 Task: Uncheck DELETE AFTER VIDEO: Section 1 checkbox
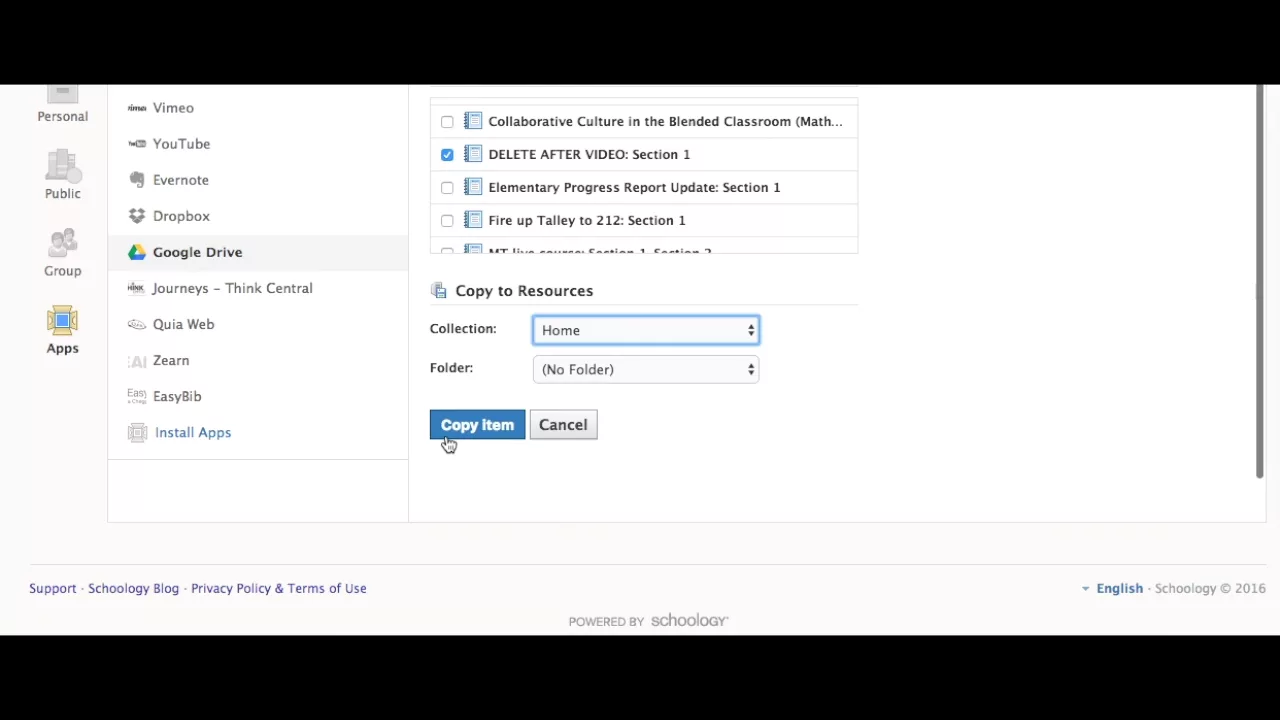pyautogui.click(x=447, y=155)
